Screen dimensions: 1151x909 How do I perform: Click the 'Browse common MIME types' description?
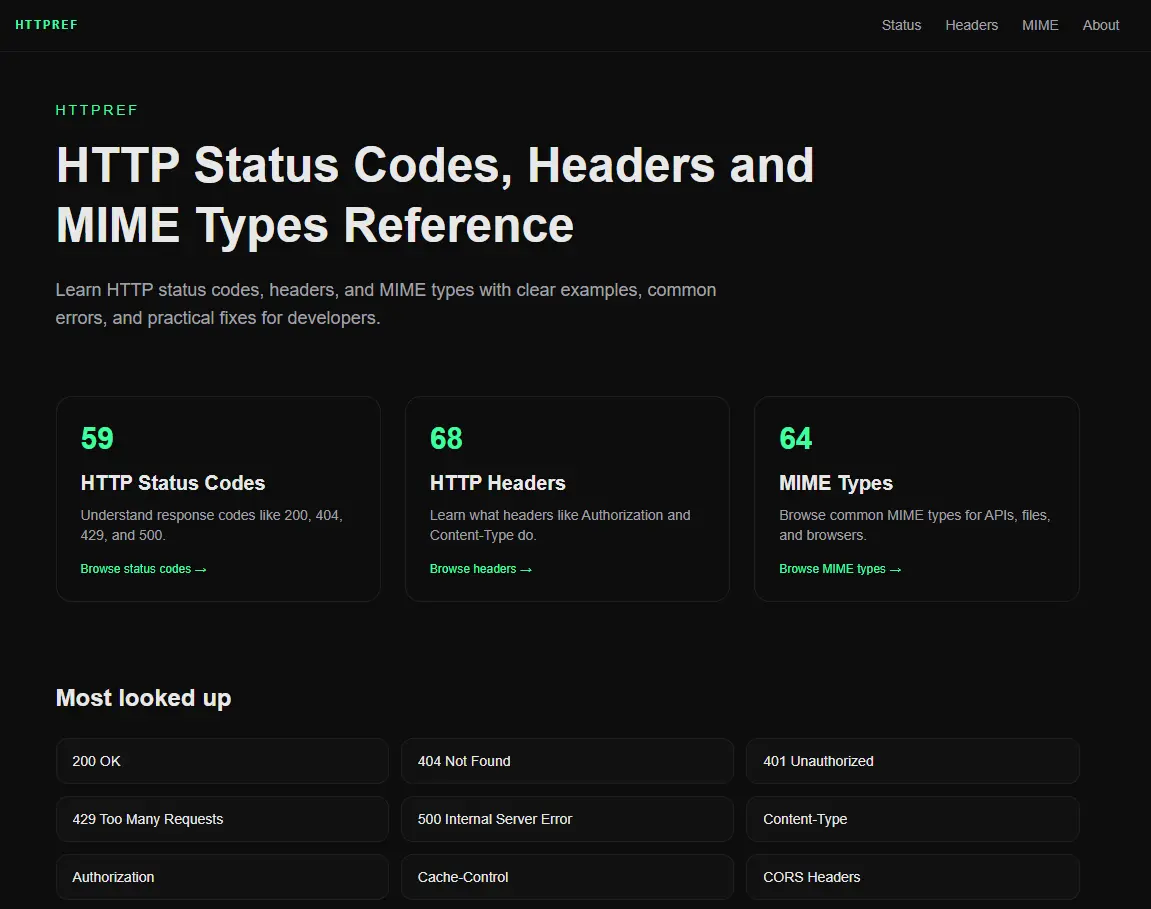915,525
